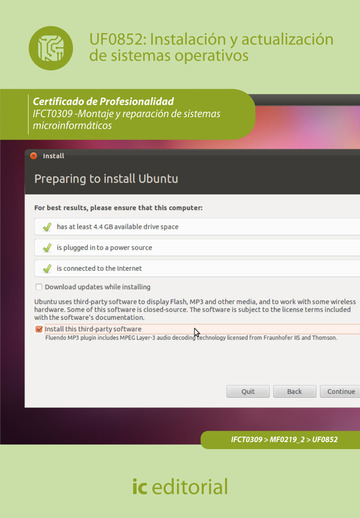This screenshot has height=518, width=360.
Task: Click Continue to proceed with installation
Action: pos(340,391)
